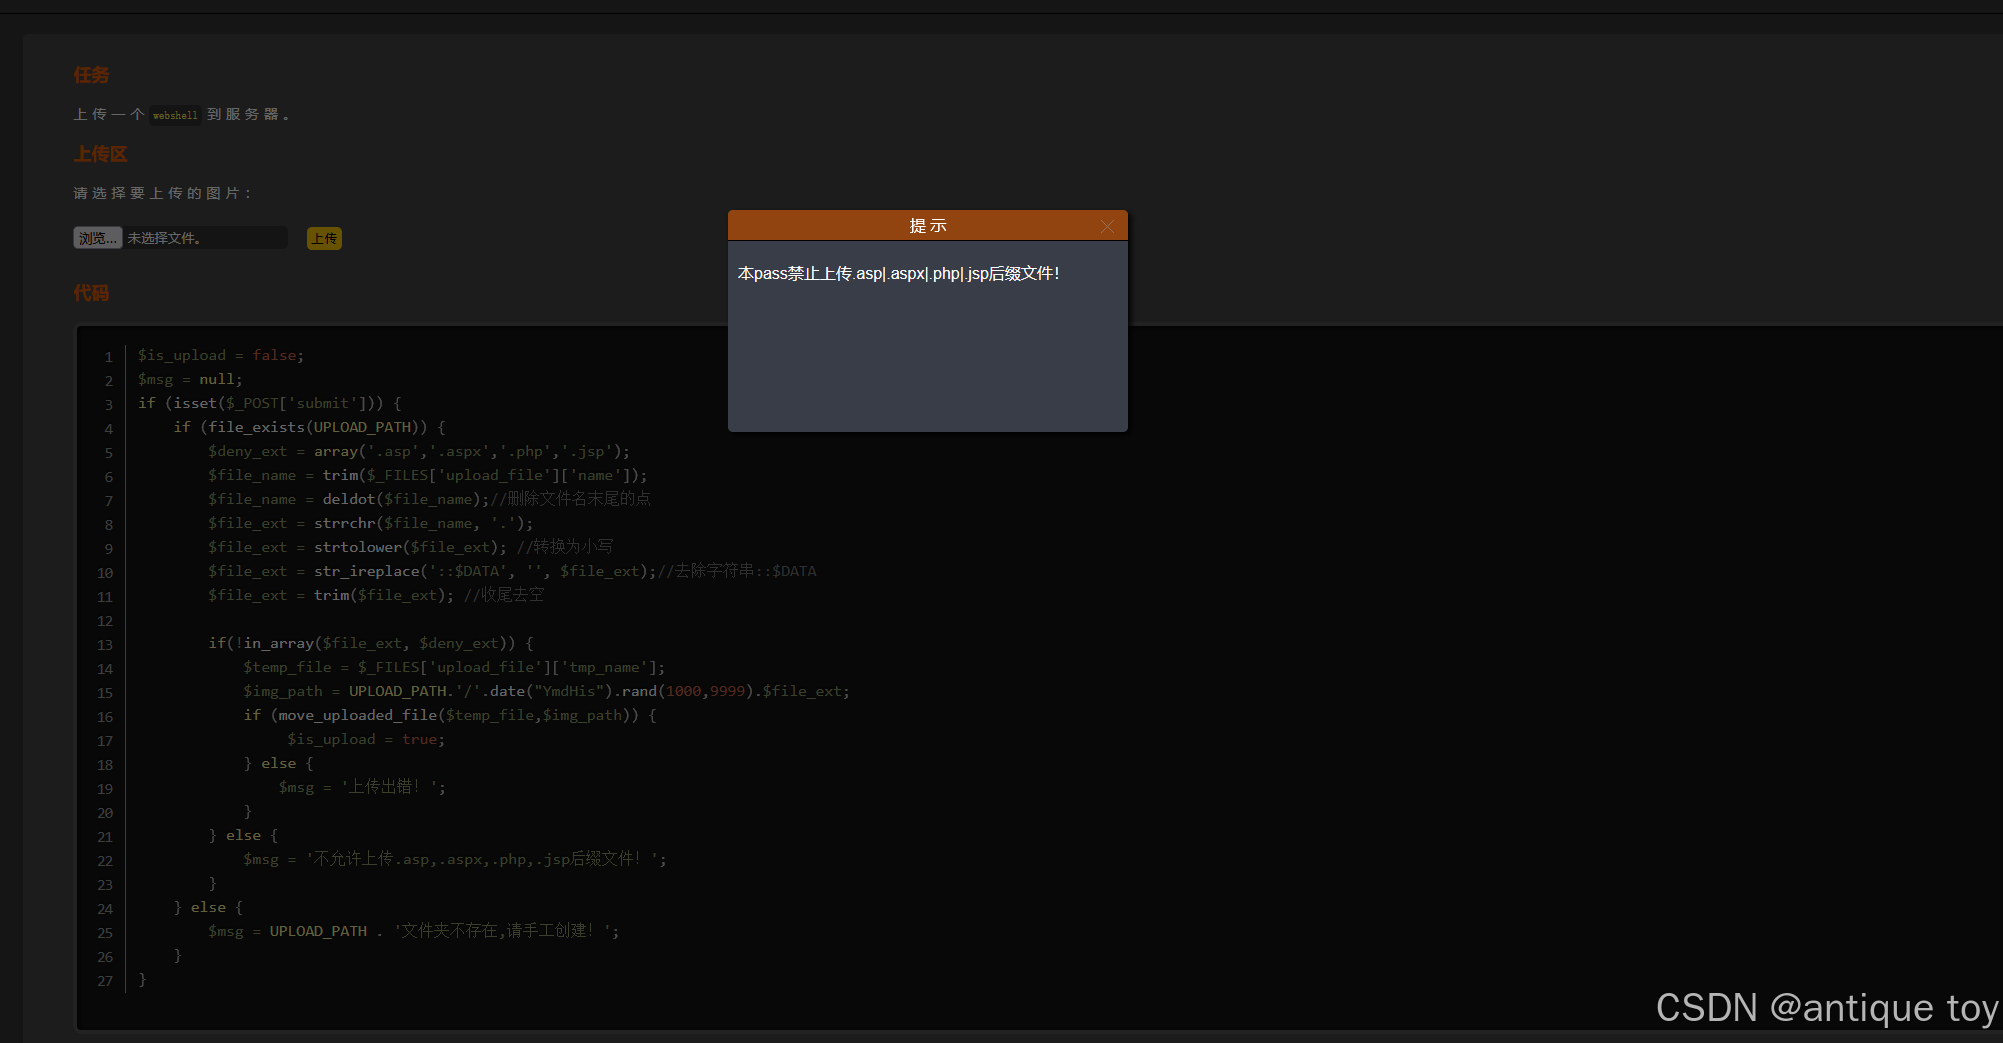The height and width of the screenshot is (1043, 2003).
Task: Click the 上传 upload button
Action: [324, 238]
